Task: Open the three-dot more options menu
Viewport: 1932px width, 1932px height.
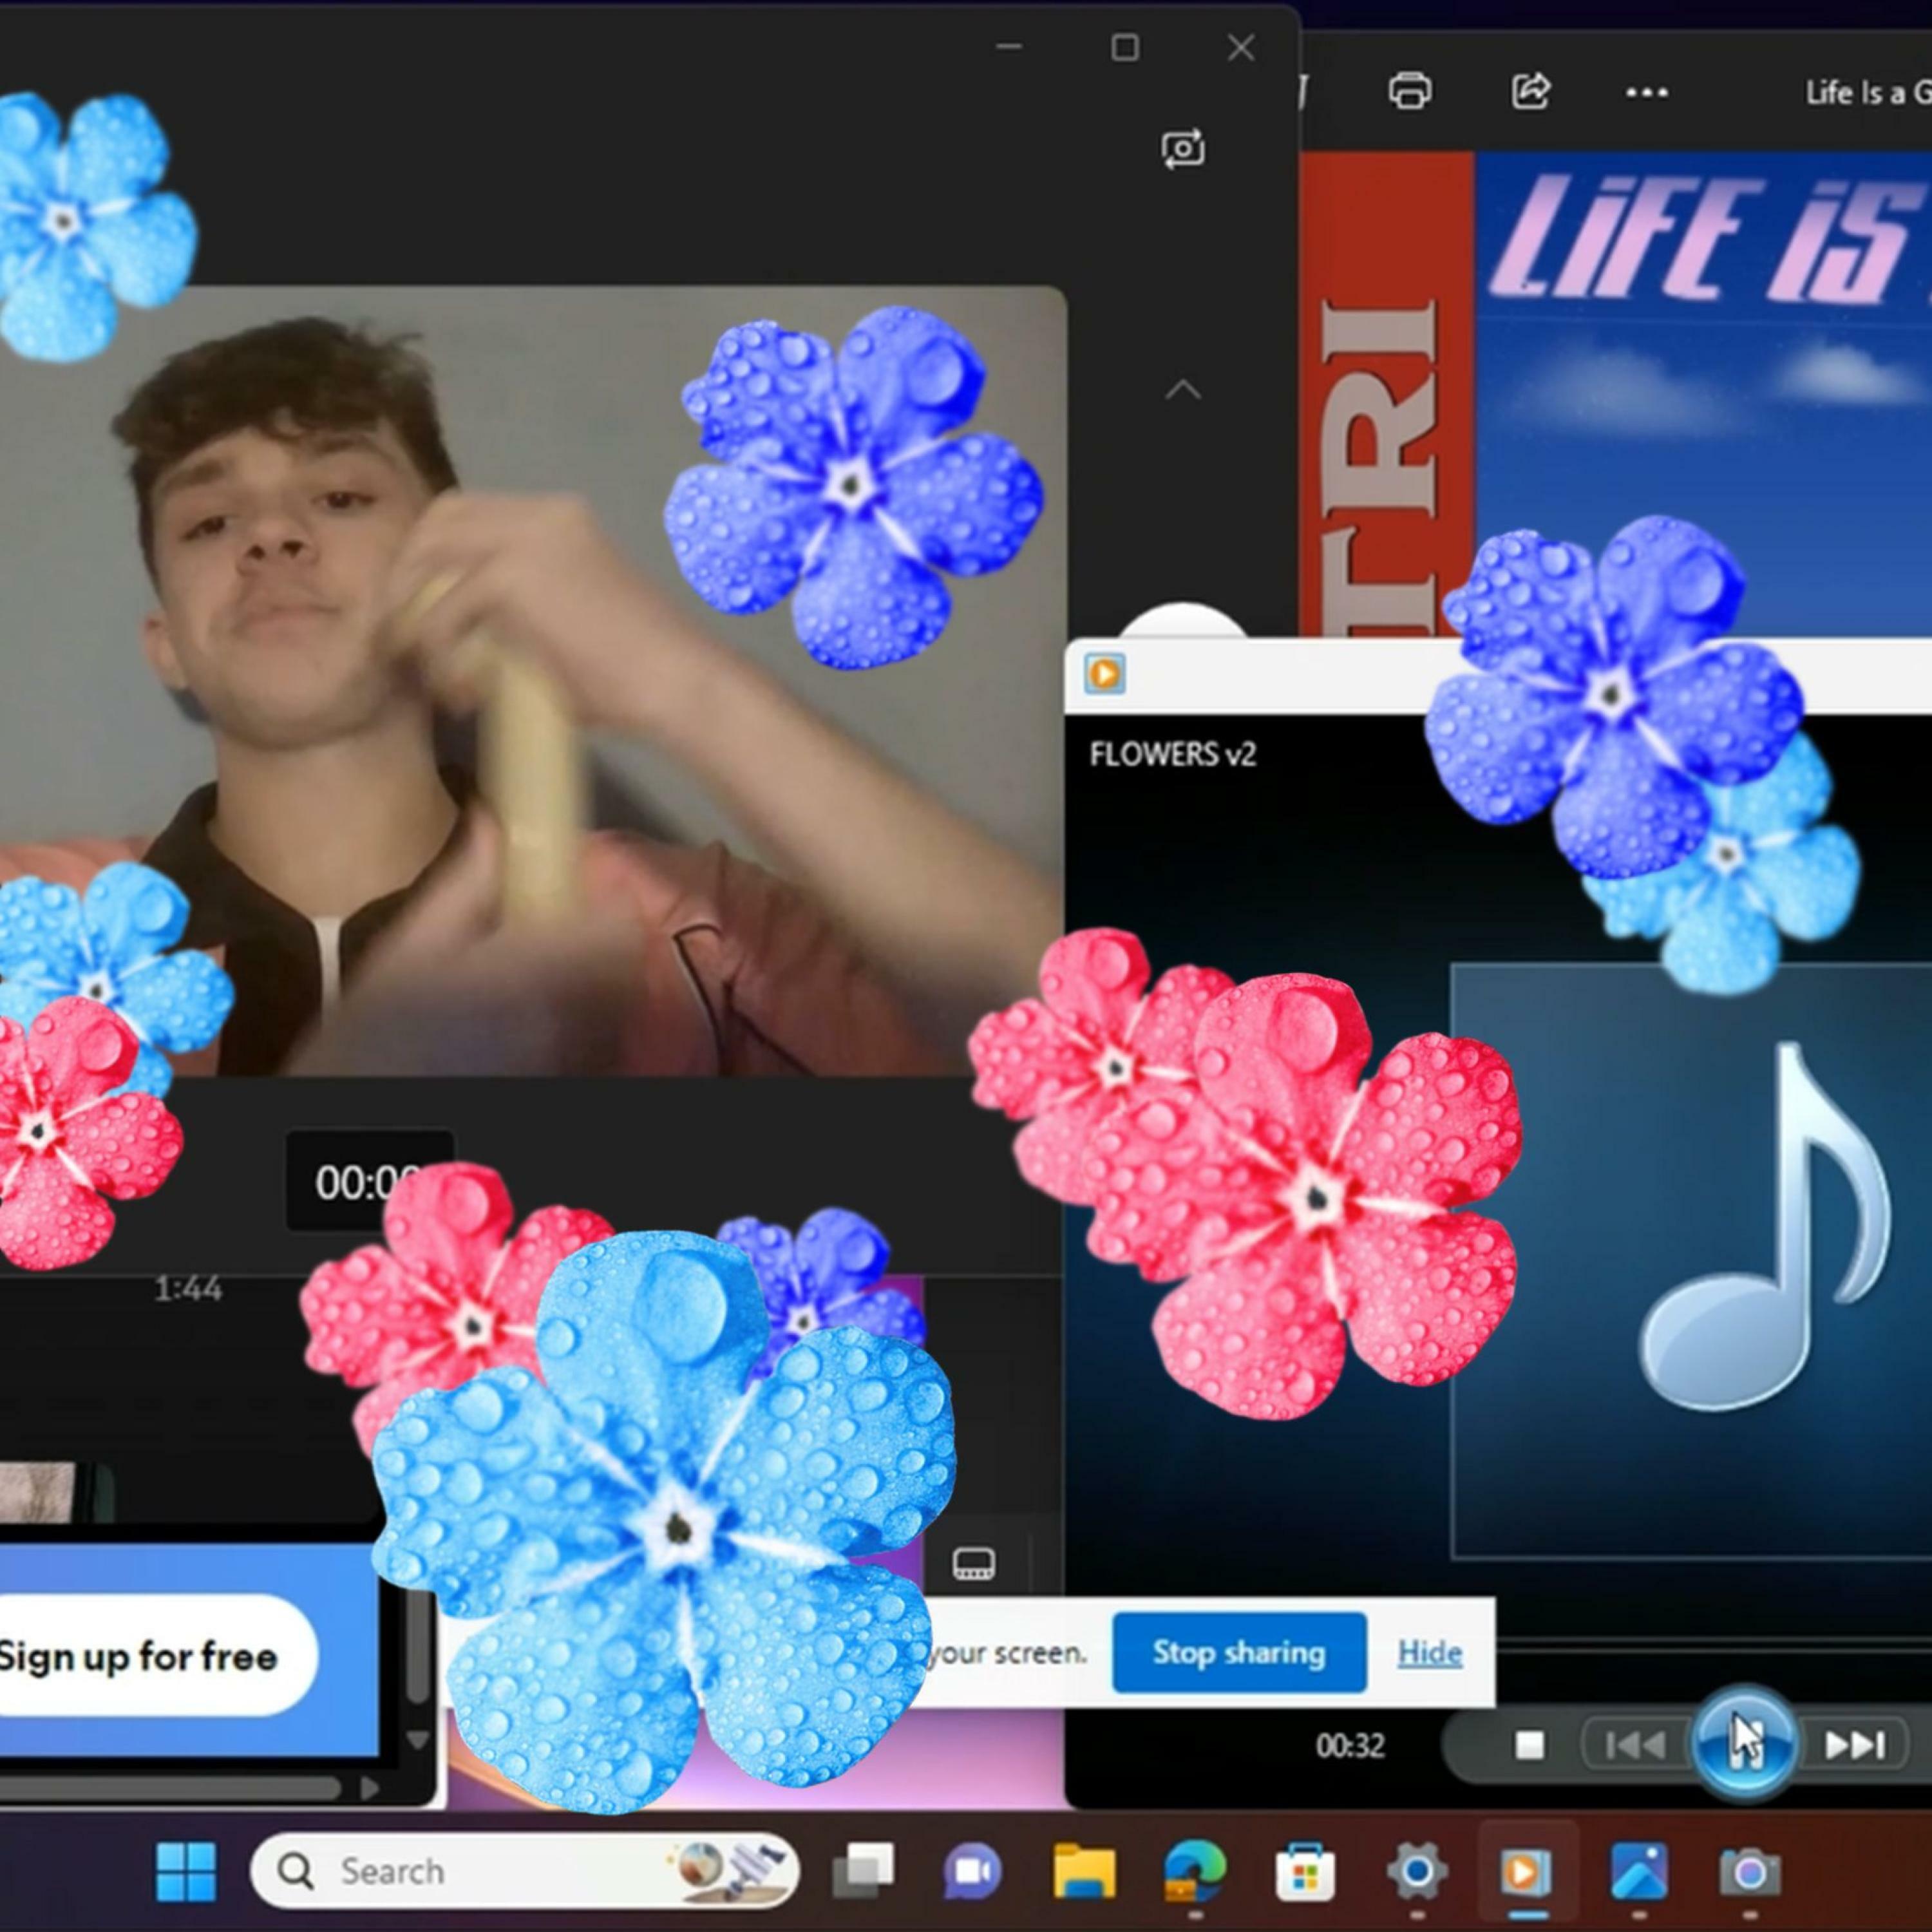Action: click(x=1646, y=93)
